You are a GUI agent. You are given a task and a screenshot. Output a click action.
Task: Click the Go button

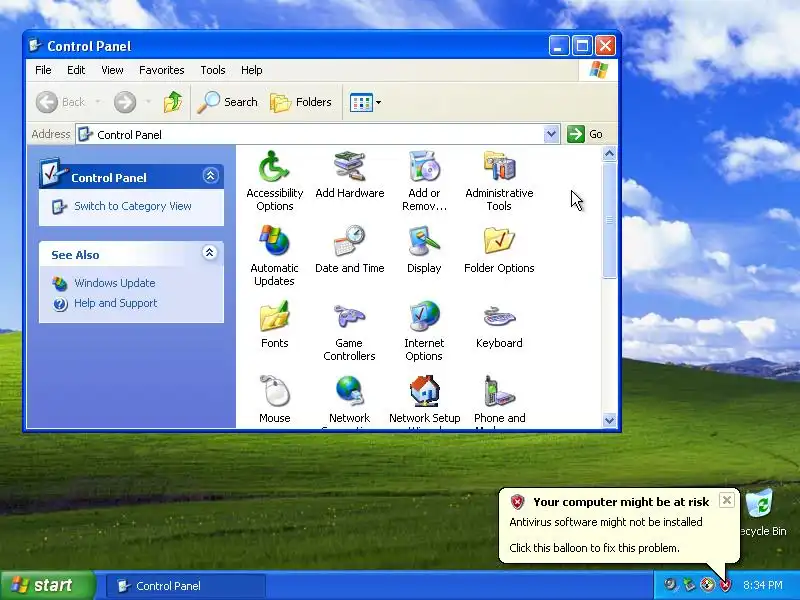point(585,134)
